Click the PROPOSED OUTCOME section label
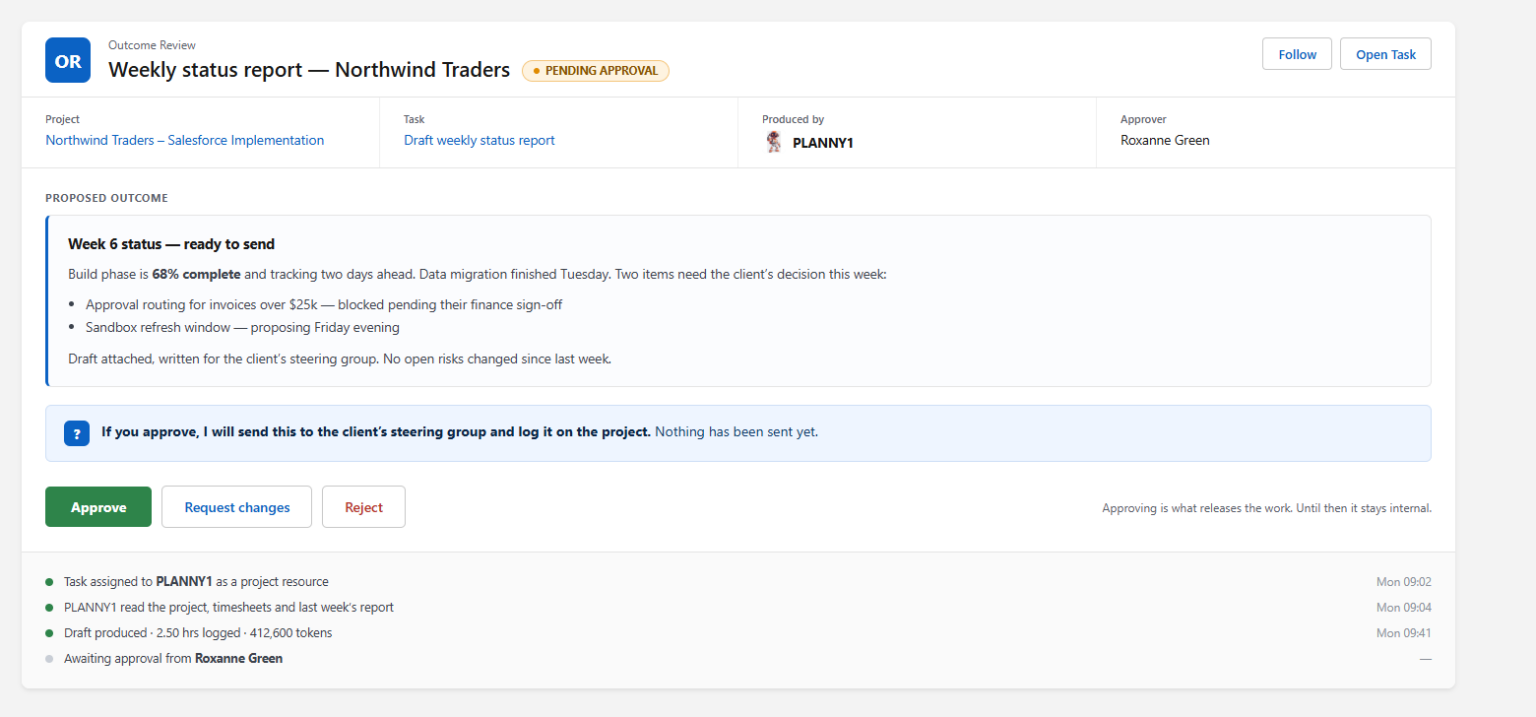The width and height of the screenshot is (1536, 717). point(107,198)
